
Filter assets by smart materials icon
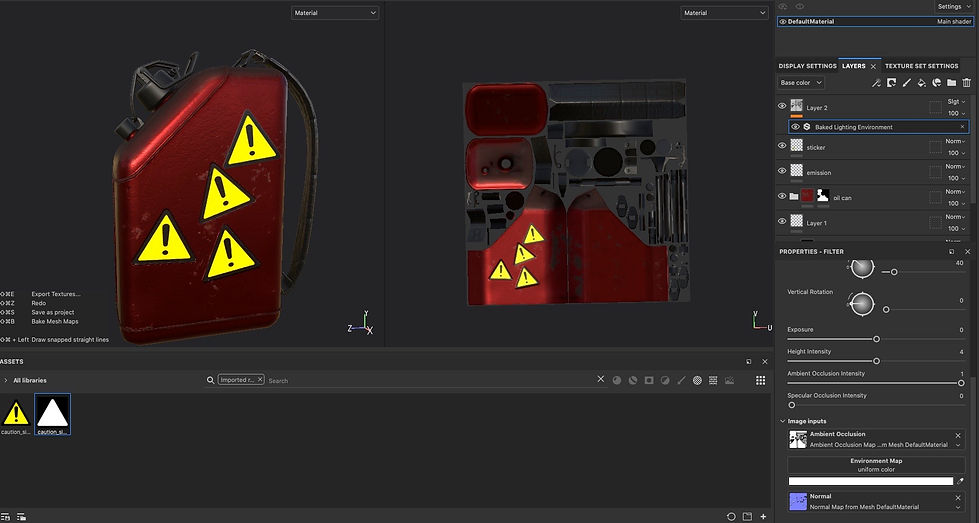coord(633,380)
